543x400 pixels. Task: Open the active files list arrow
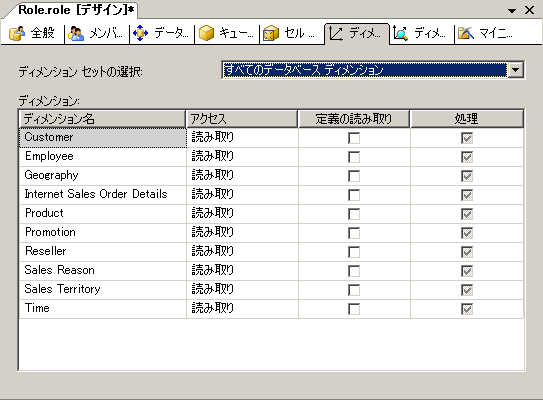click(512, 11)
